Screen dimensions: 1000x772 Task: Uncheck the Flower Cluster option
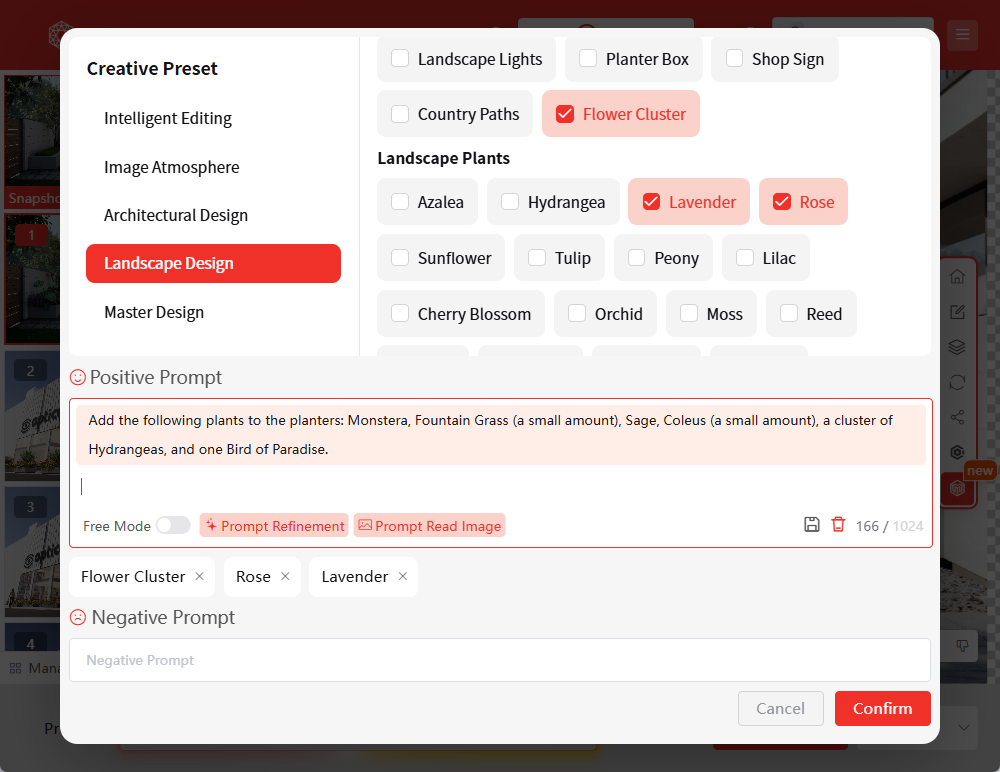(564, 114)
